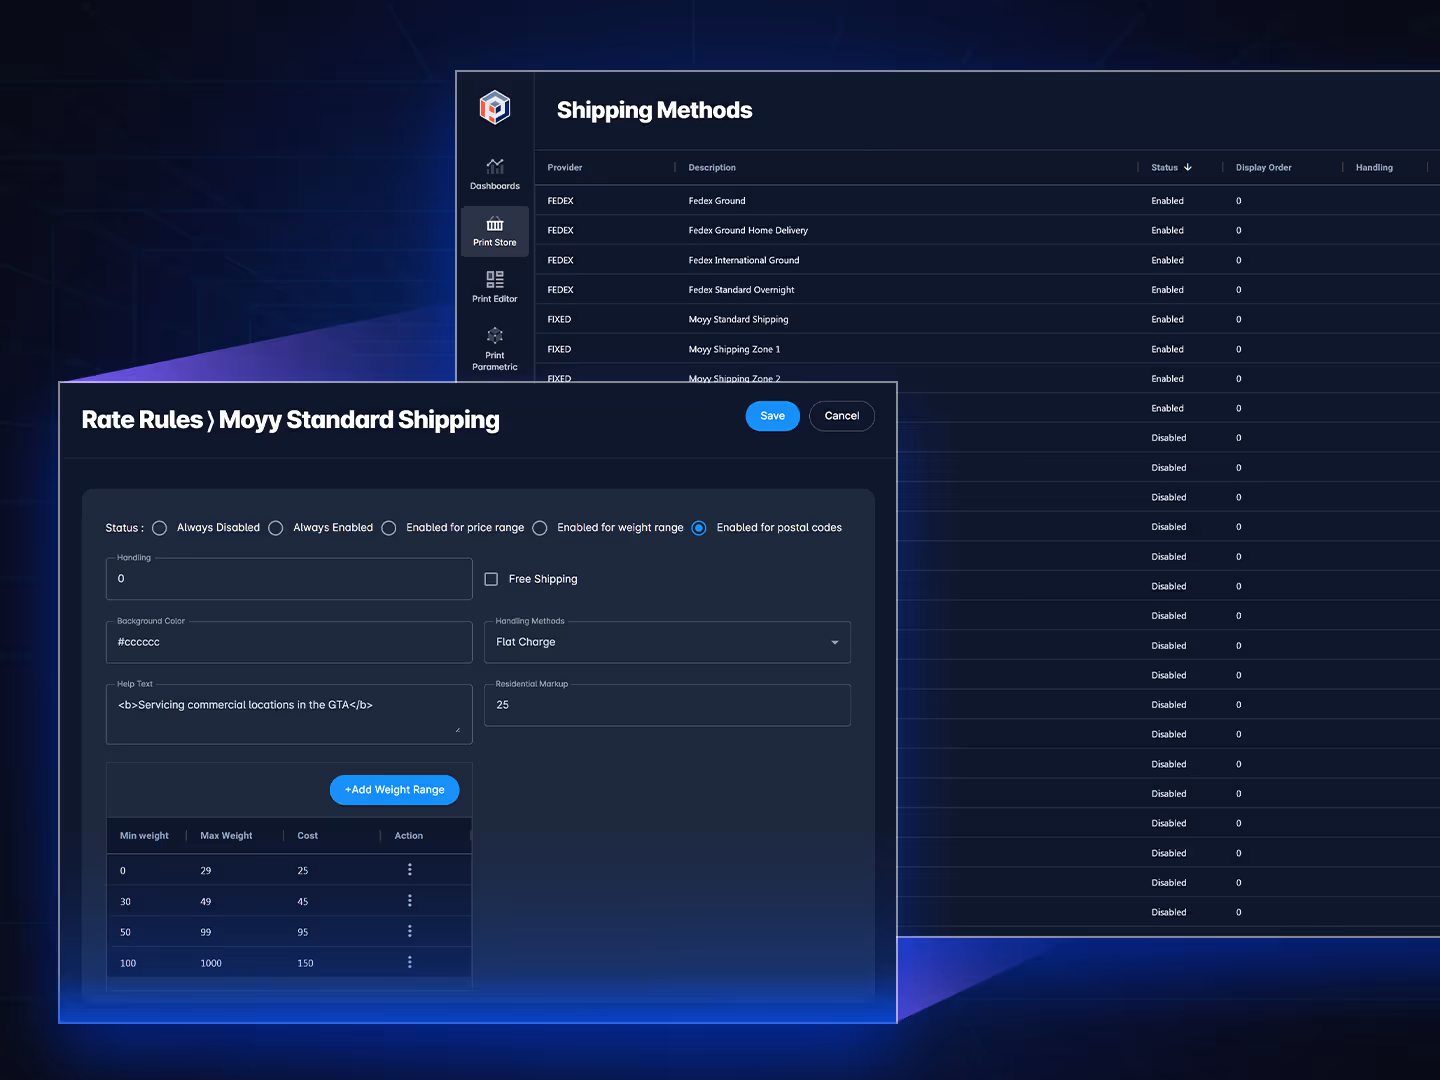Edit the Background Color hex field

[289, 641]
